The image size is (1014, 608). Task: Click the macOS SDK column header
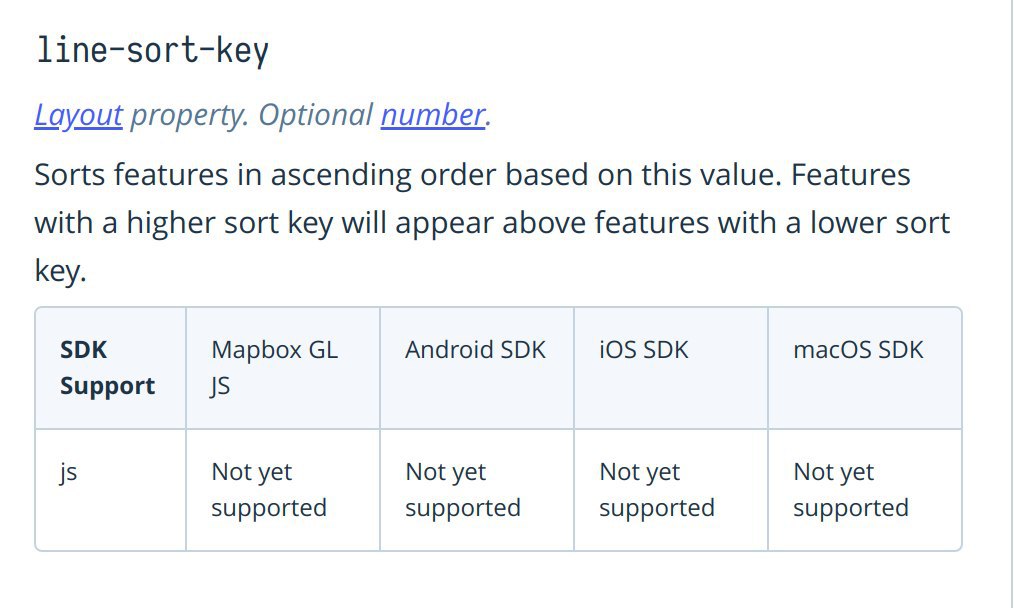(x=858, y=350)
